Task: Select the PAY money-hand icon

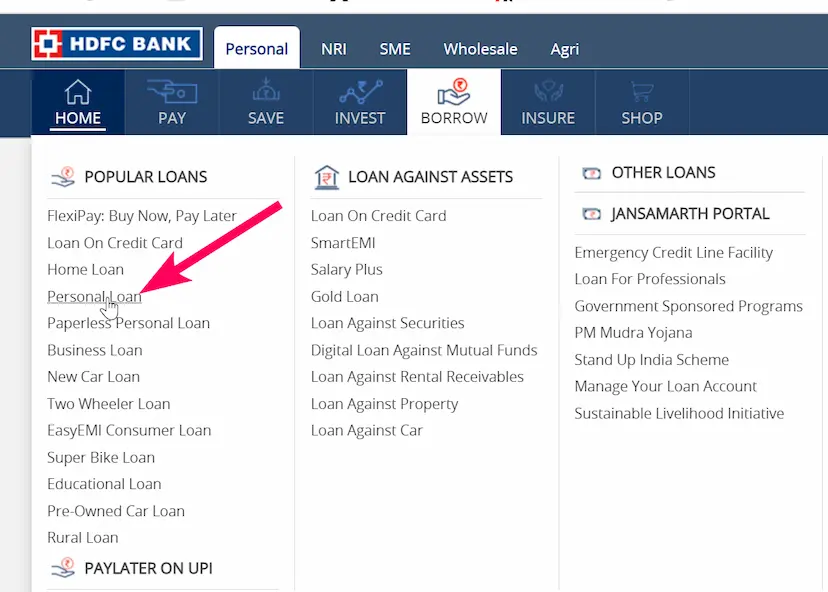Action: tap(172, 91)
